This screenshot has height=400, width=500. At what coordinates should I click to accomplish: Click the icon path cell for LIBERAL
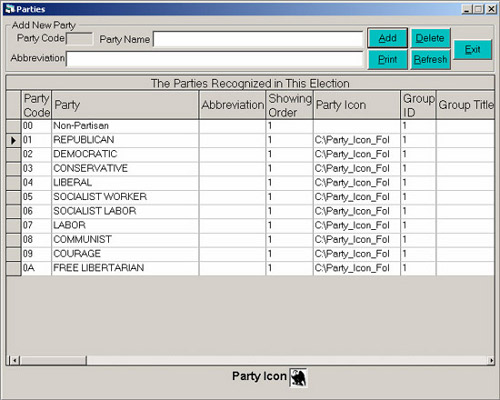tap(357, 183)
